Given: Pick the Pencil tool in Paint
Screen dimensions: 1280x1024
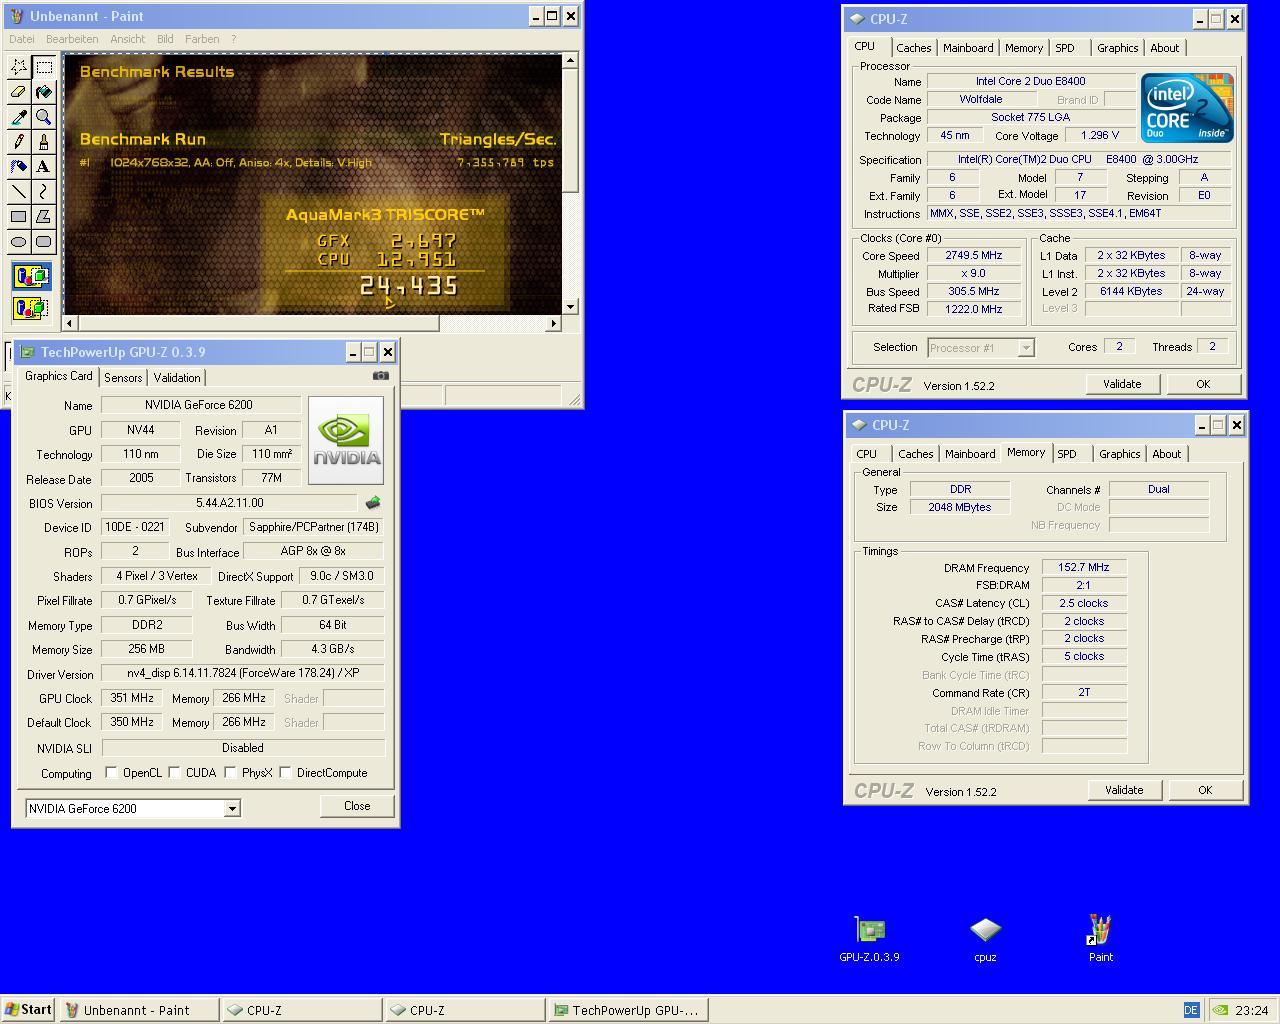Looking at the screenshot, I should (x=19, y=141).
